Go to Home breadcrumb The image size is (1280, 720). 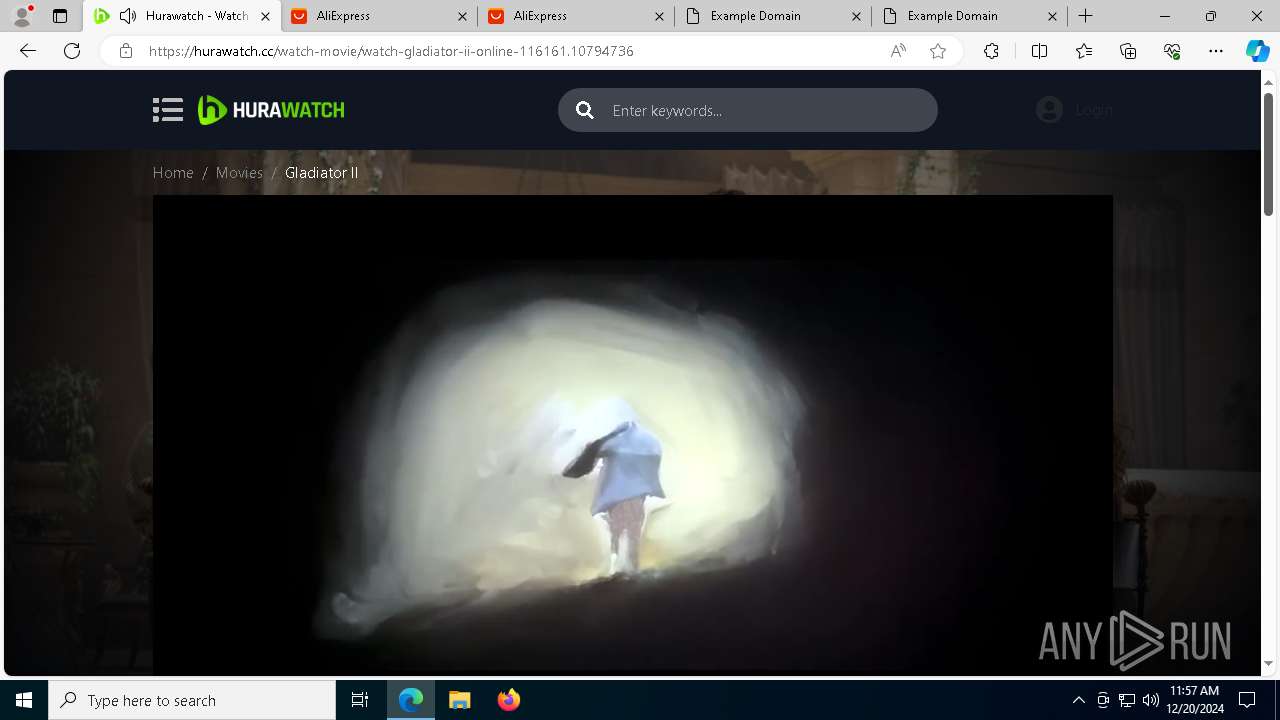tap(173, 173)
